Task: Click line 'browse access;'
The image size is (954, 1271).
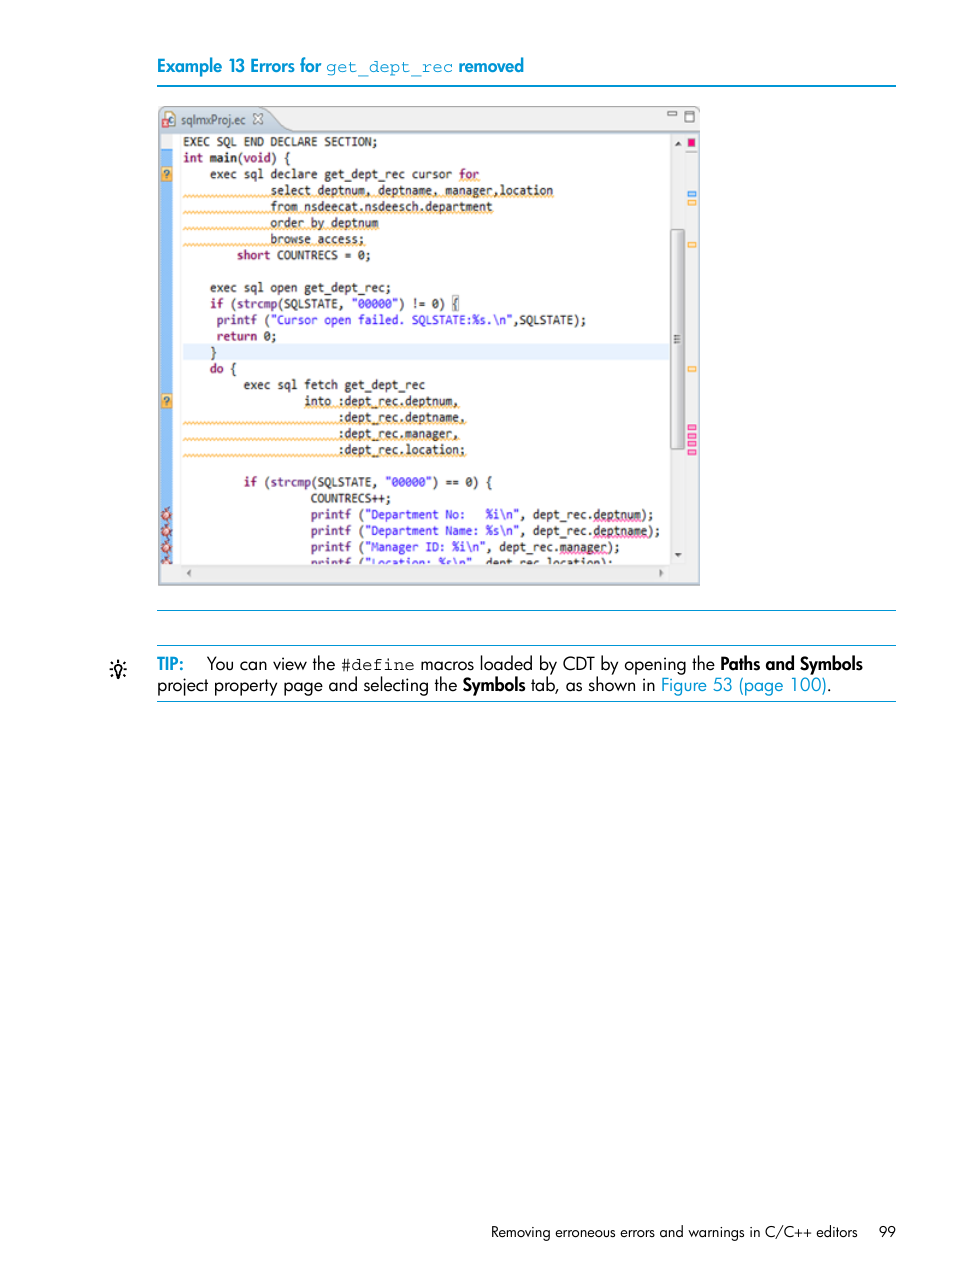Action: [317, 239]
